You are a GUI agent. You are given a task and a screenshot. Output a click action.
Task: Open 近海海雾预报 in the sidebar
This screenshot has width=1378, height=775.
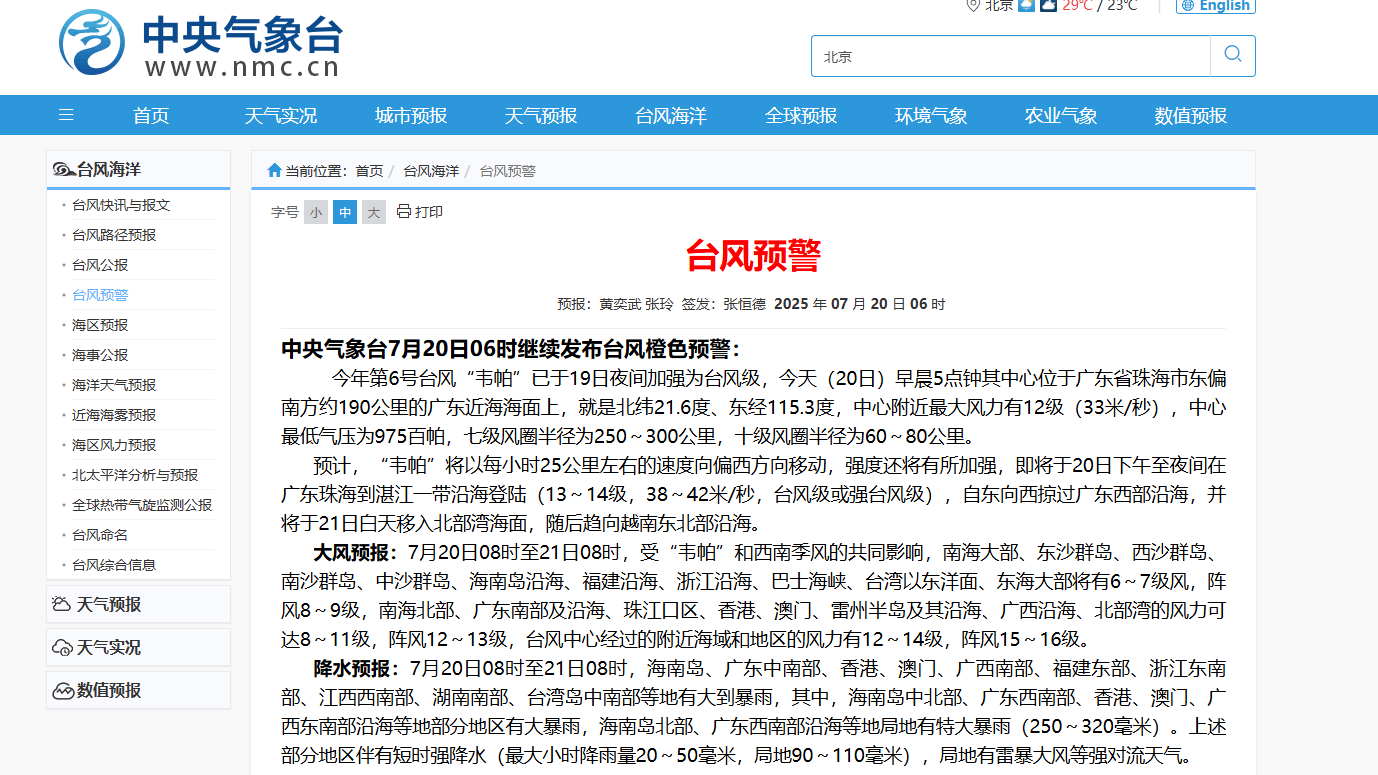(x=114, y=415)
